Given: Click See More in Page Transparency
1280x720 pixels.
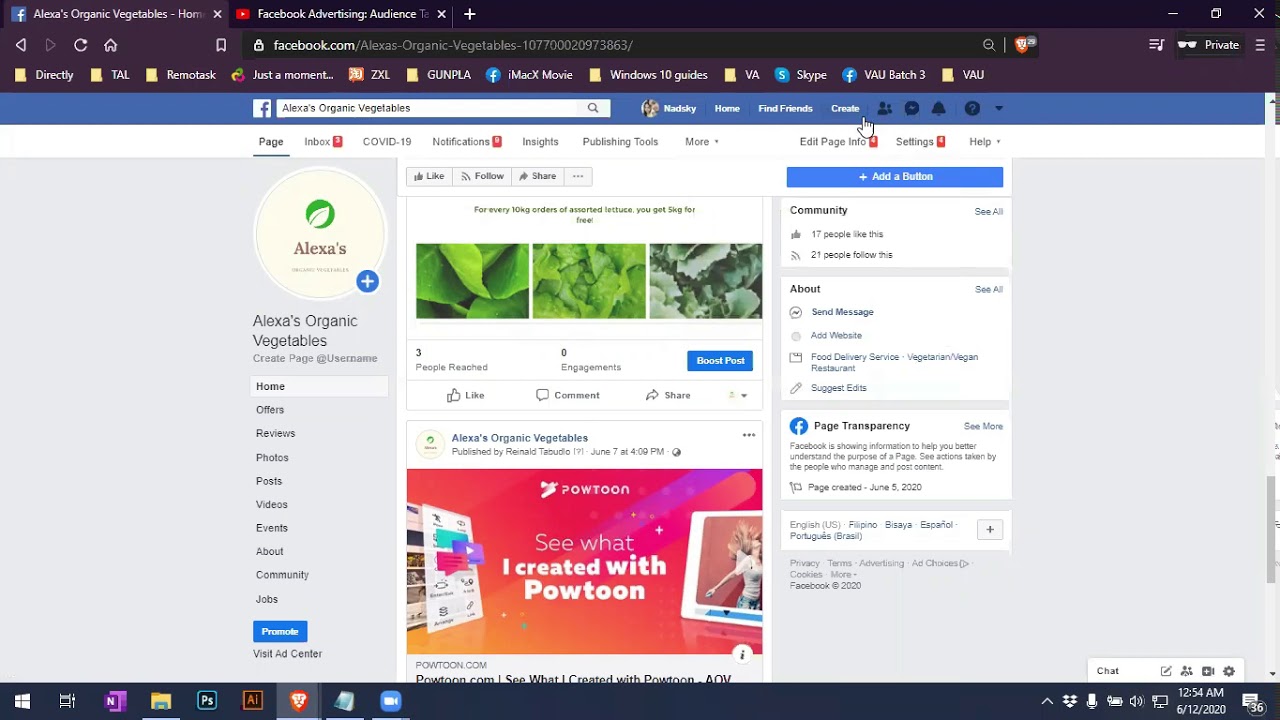Looking at the screenshot, I should [983, 426].
